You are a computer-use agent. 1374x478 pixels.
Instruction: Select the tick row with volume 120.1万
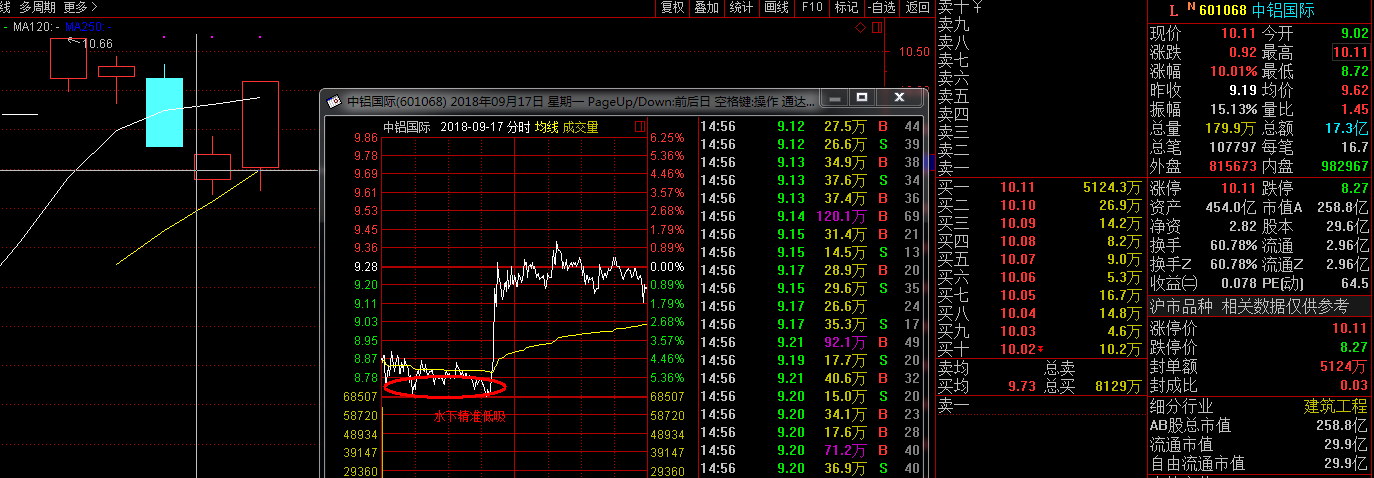point(810,217)
